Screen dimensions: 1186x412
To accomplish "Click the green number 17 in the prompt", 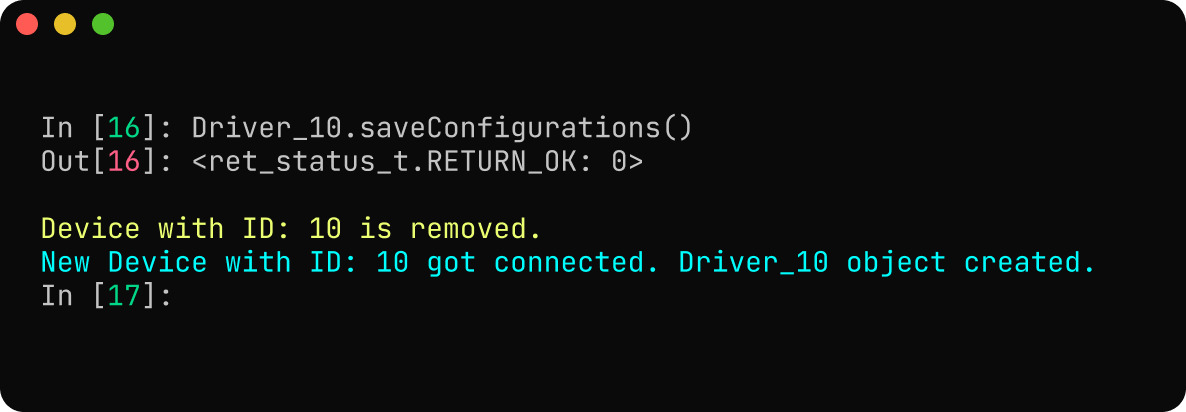I will point(125,295).
